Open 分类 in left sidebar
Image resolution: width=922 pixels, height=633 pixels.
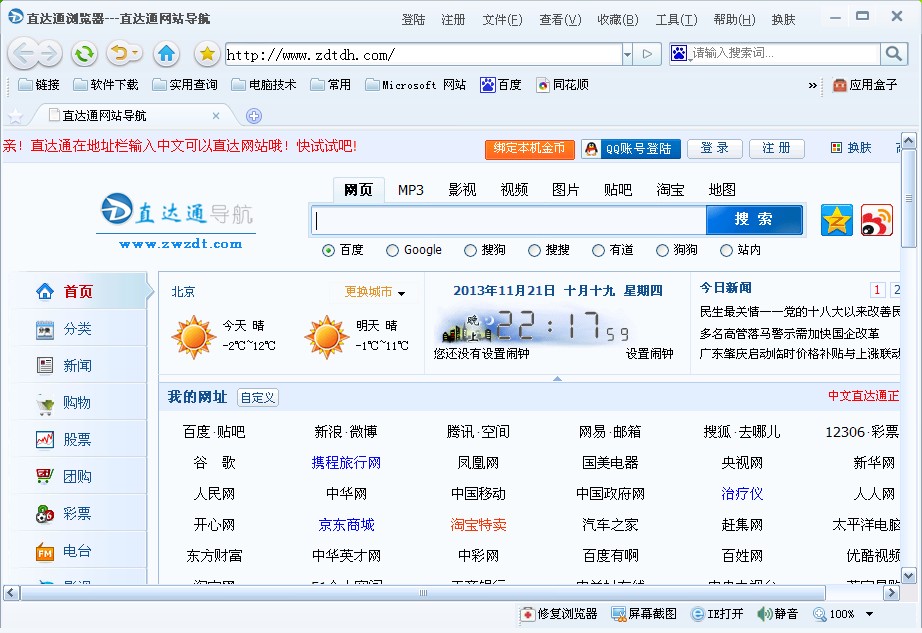click(x=77, y=329)
